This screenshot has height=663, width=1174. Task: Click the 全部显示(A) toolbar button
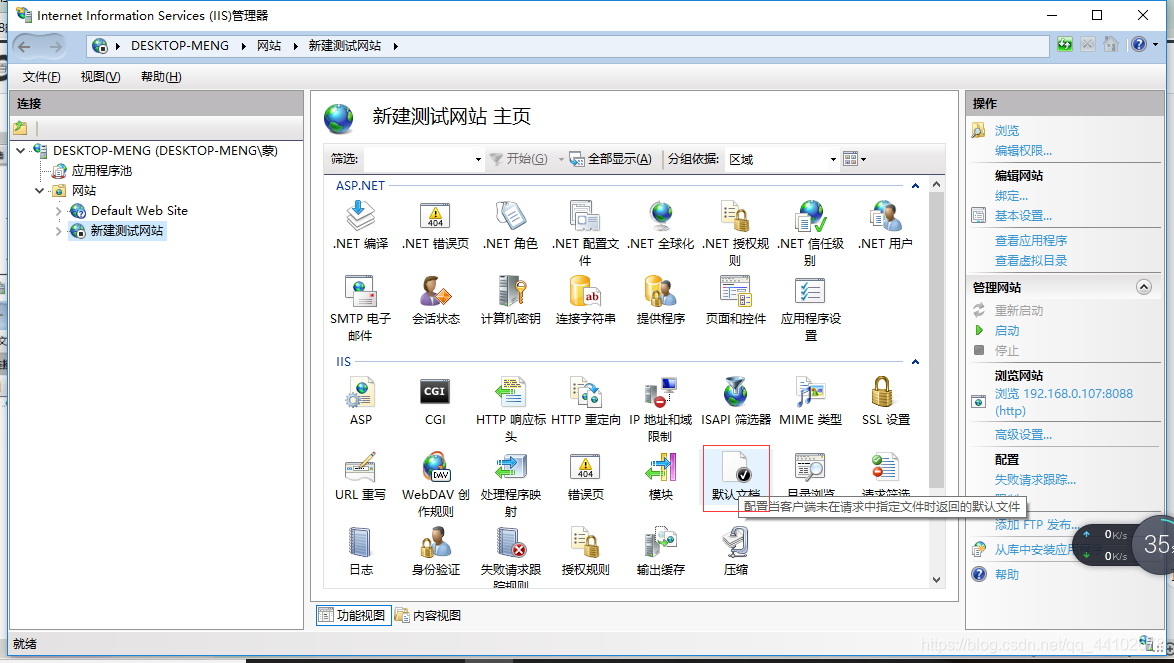[610, 159]
